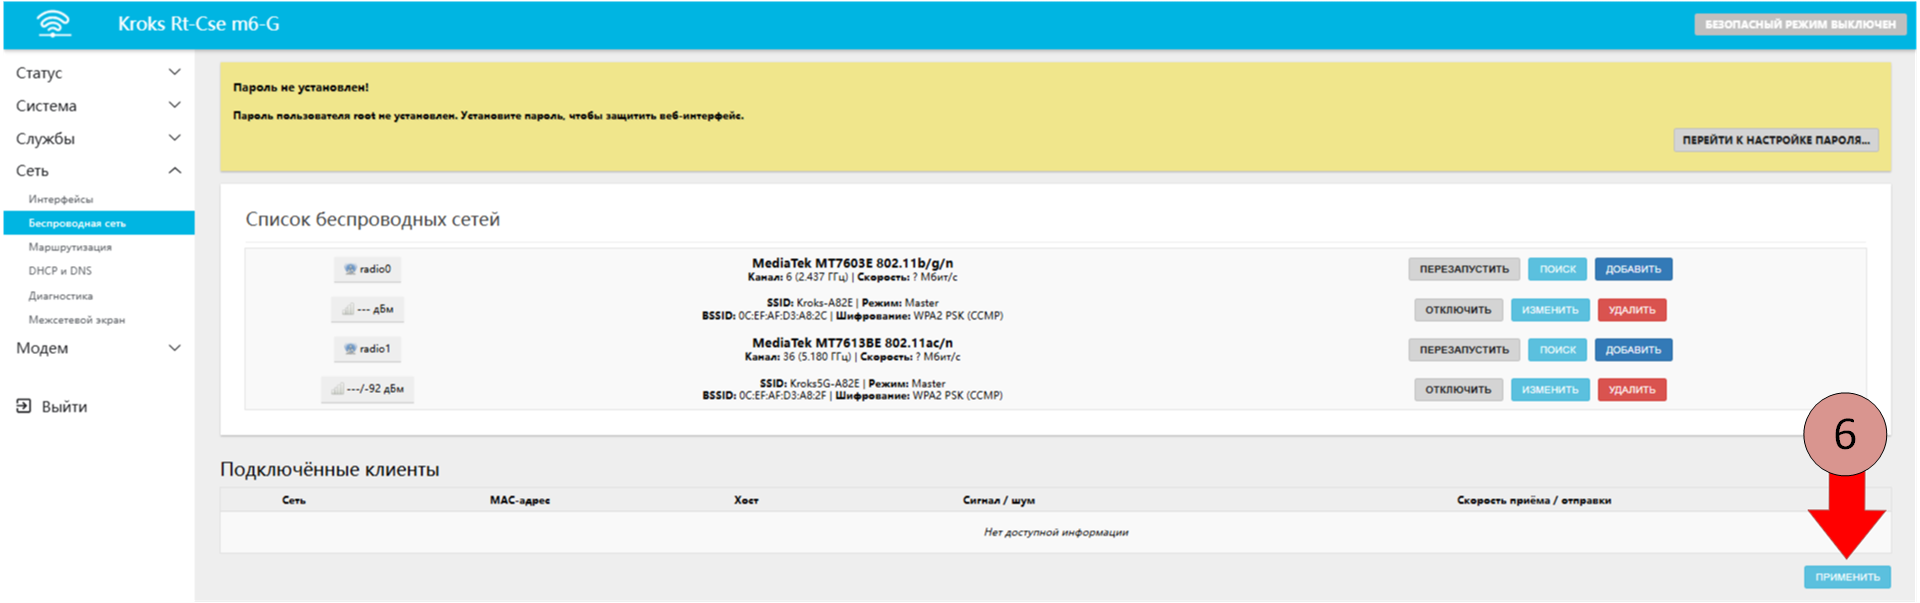Collapse the Сеть sidebar section
The width and height of the screenshot is (1920, 603).
pos(98,171)
